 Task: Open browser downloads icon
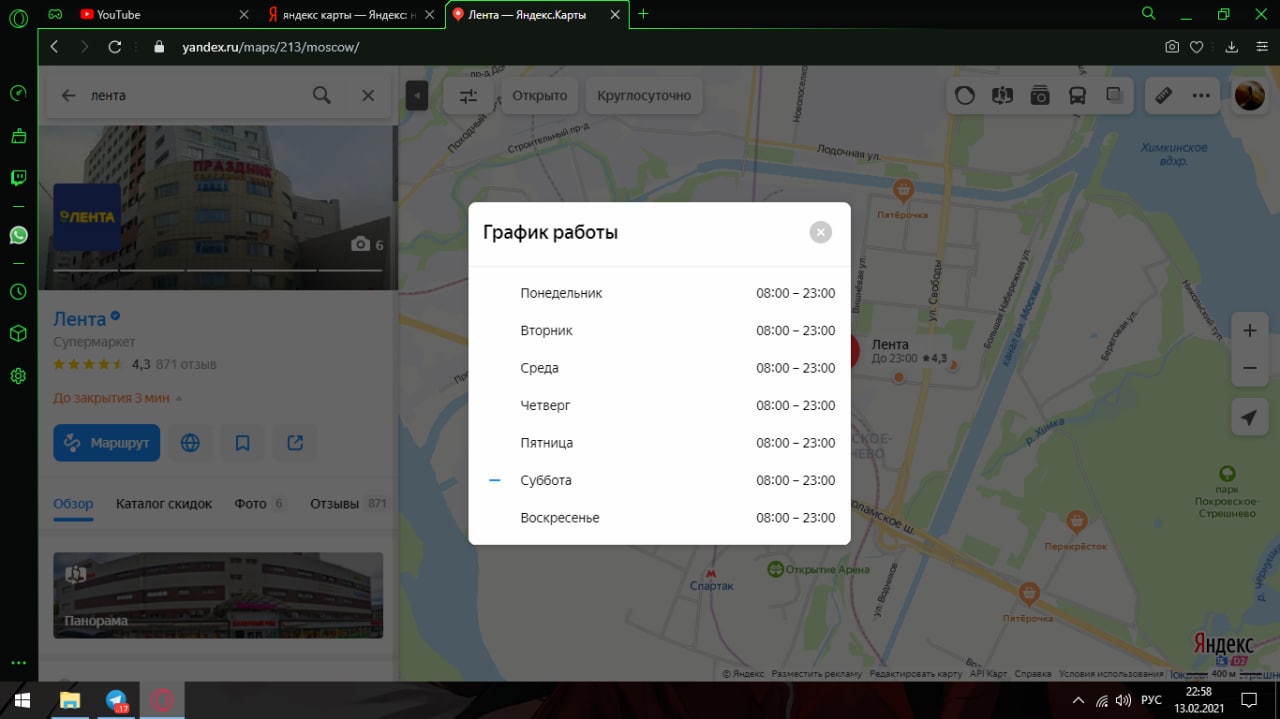1232,47
